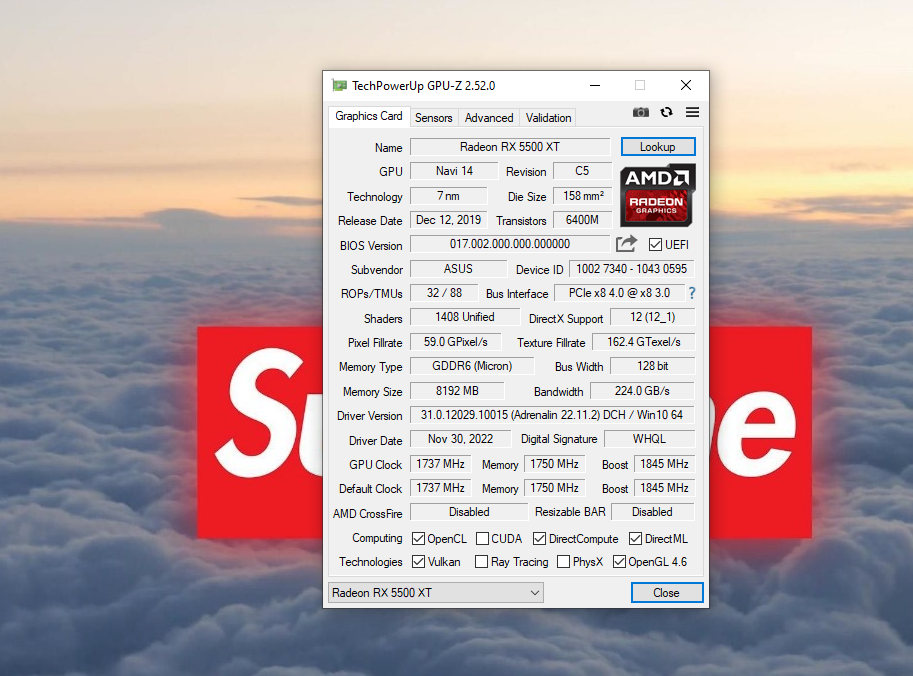
Task: Click the AMD CrossFire field showing Disabled
Action: pyautogui.click(x=469, y=512)
